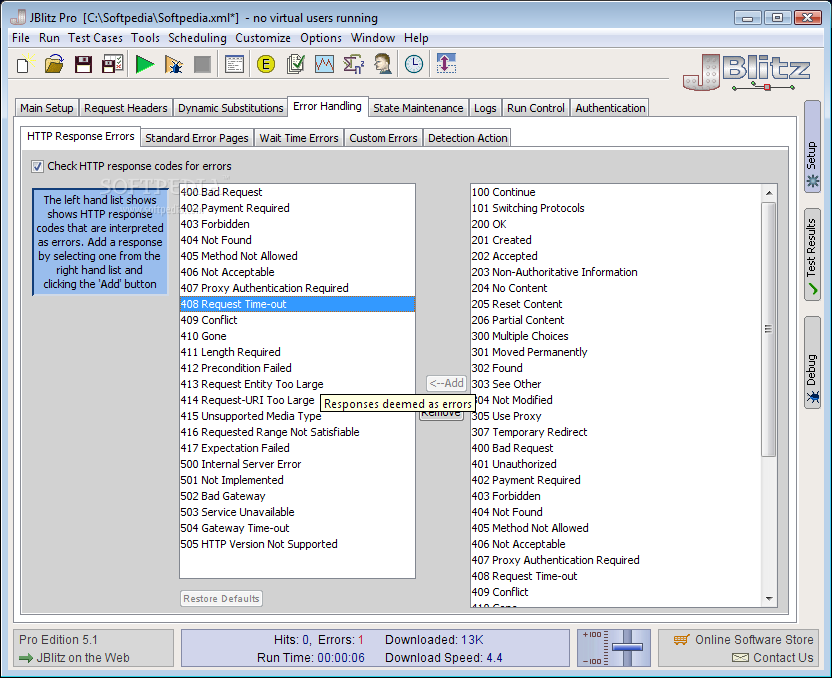Run in debug mode with the bug icon

click(174, 65)
